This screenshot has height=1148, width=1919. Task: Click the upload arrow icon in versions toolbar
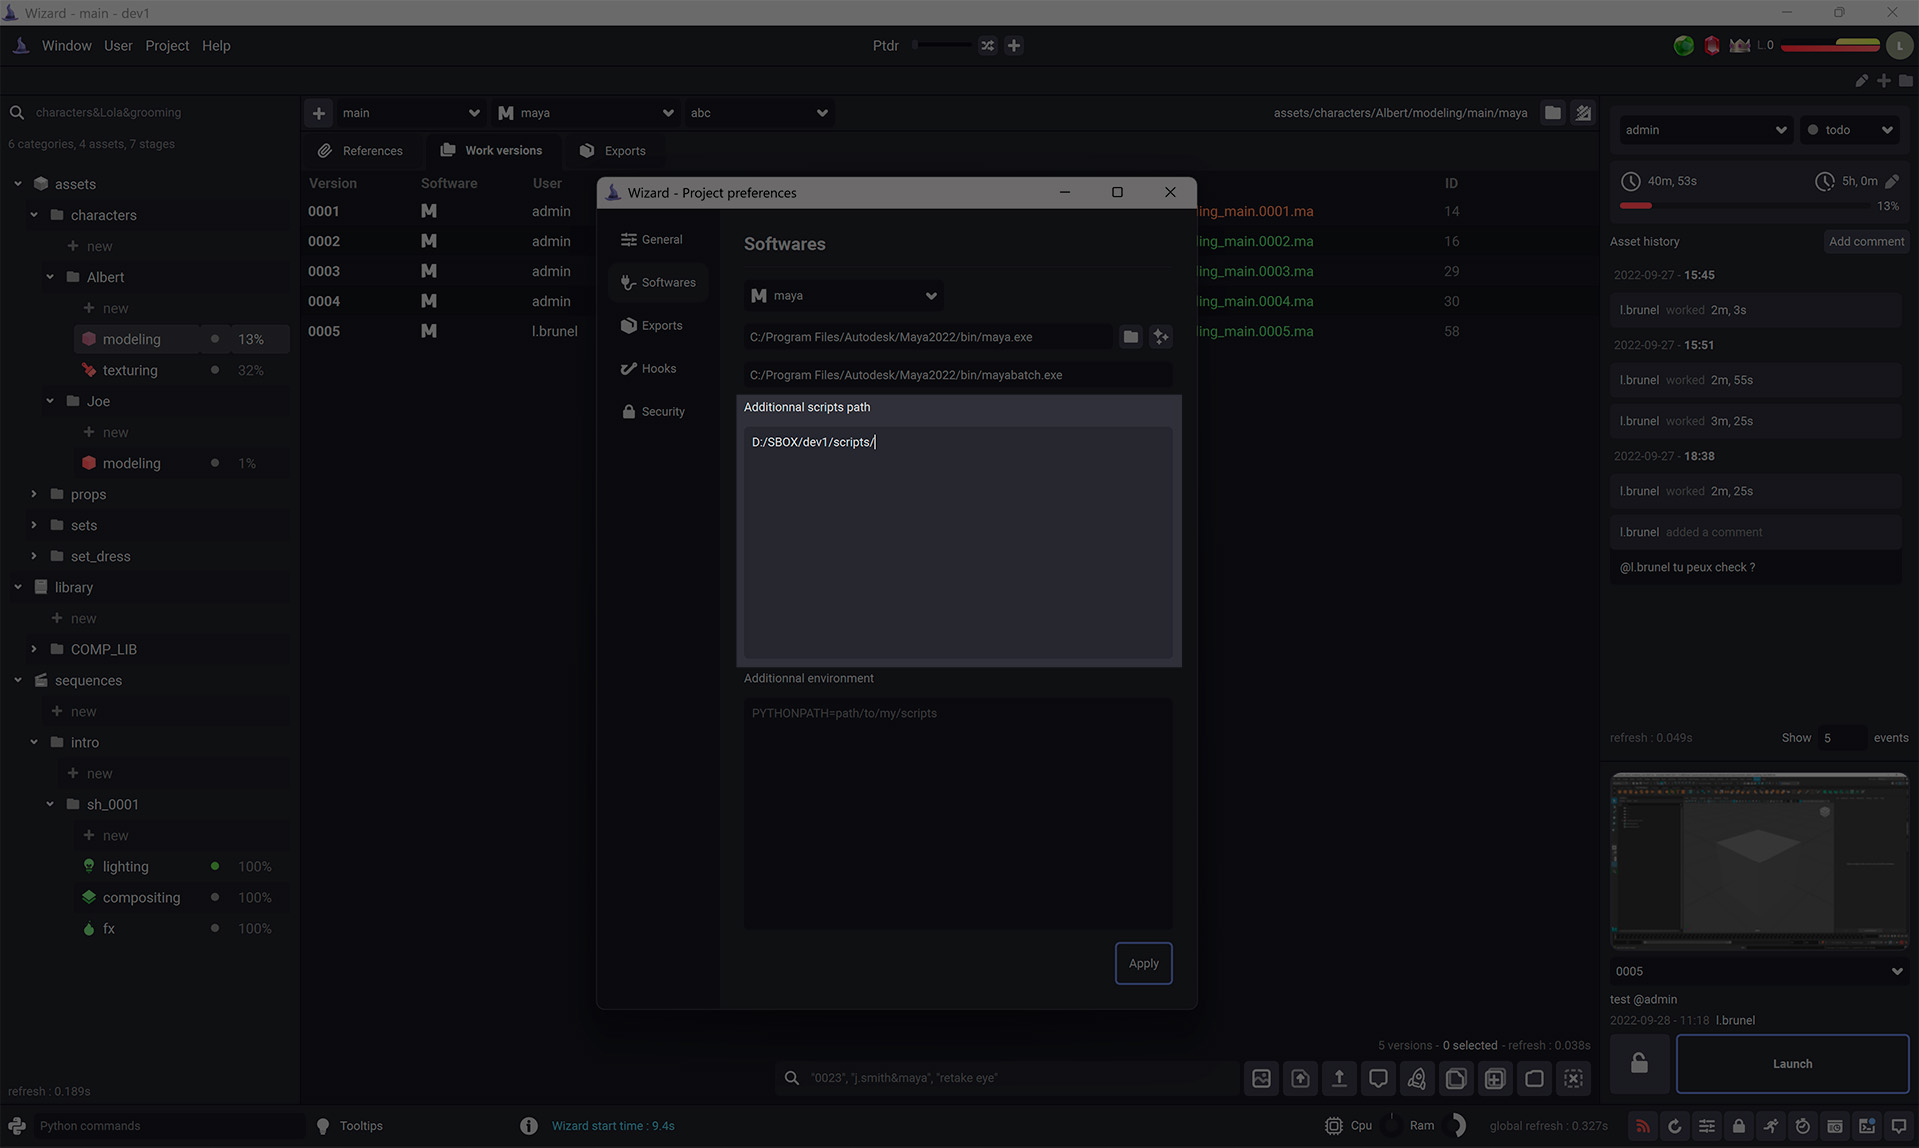click(x=1339, y=1078)
